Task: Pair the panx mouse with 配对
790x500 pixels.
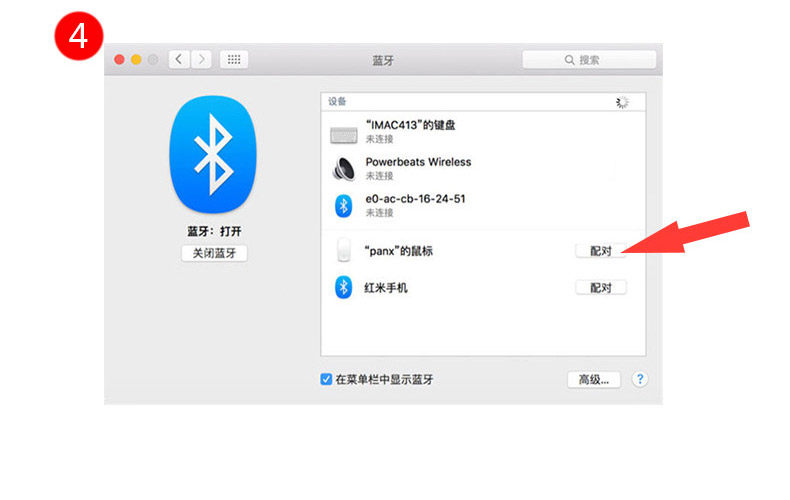Action: pos(601,251)
